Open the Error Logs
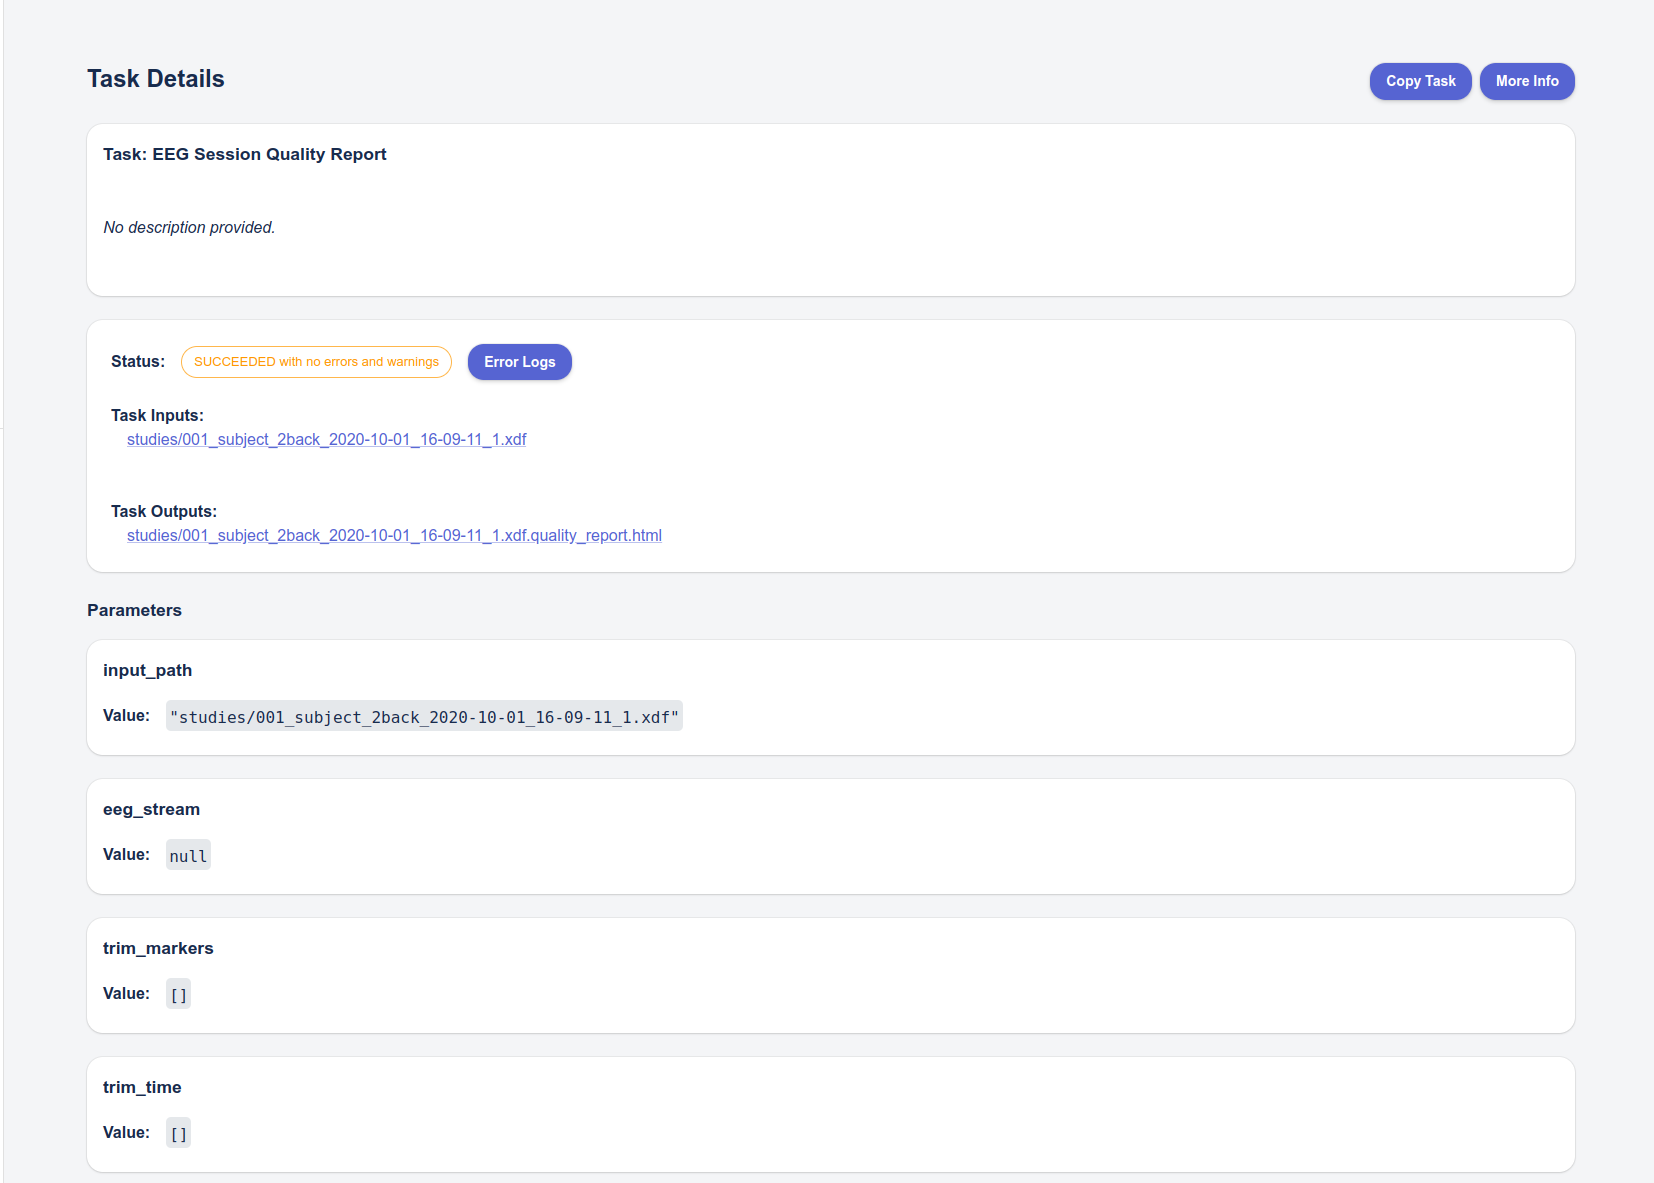Viewport: 1654px width, 1183px height. (520, 362)
